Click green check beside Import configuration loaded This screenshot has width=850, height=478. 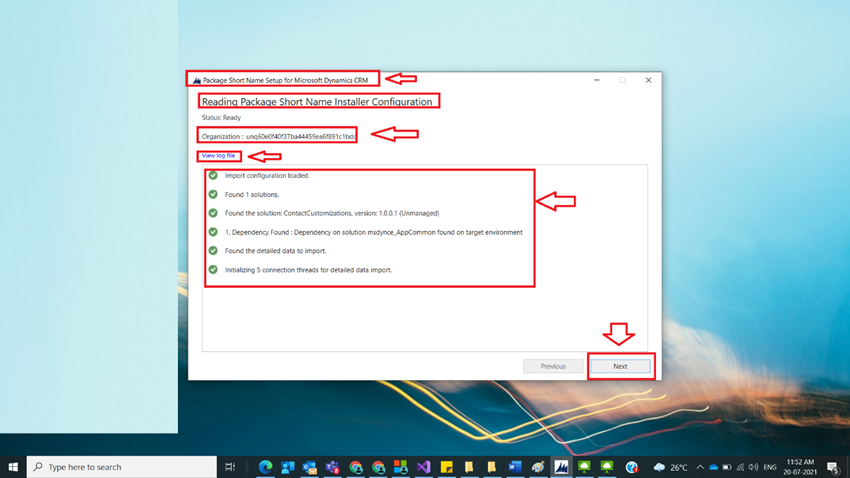[213, 176]
